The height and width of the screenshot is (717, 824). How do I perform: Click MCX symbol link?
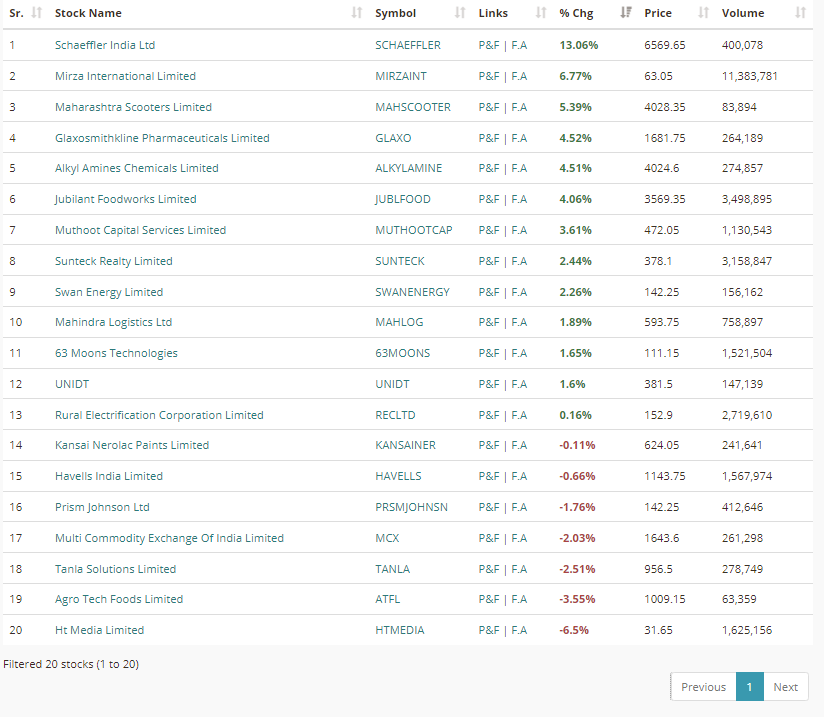tap(387, 538)
